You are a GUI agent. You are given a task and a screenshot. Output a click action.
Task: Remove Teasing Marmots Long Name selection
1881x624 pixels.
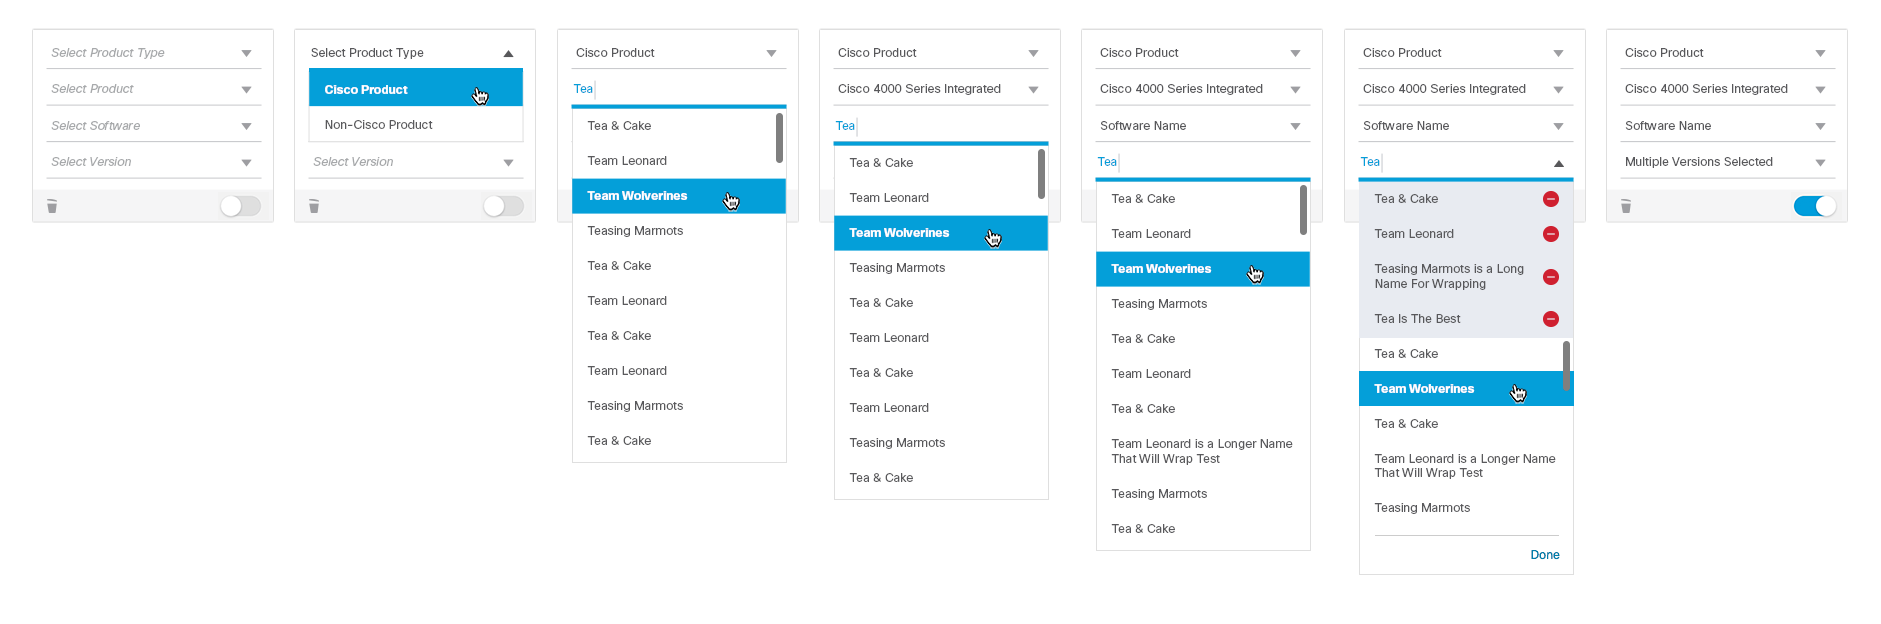pos(1550,277)
